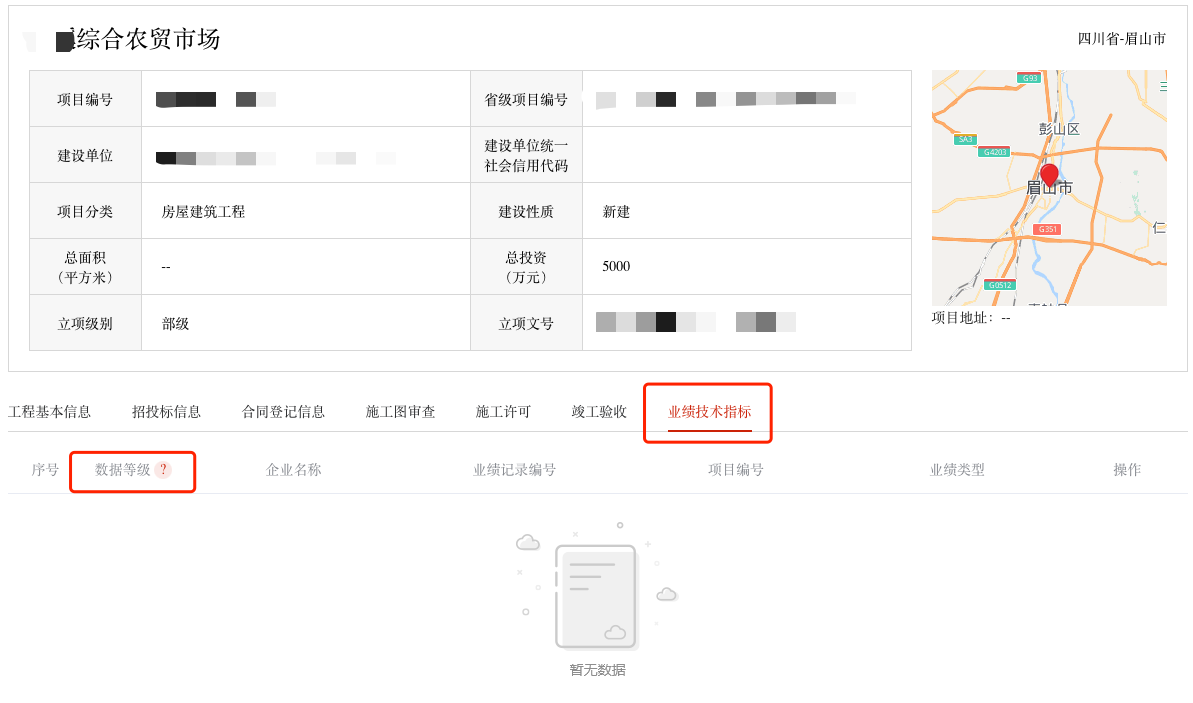Screen dimensions: 1193x703
Task: Open the 施工图审查 tab
Action: click(400, 412)
